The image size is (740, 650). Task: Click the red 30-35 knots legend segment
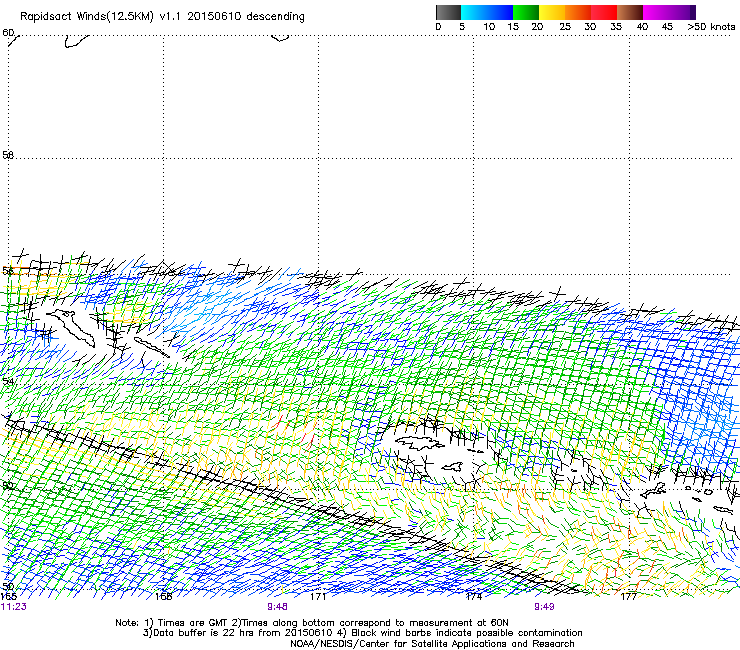[x=604, y=12]
